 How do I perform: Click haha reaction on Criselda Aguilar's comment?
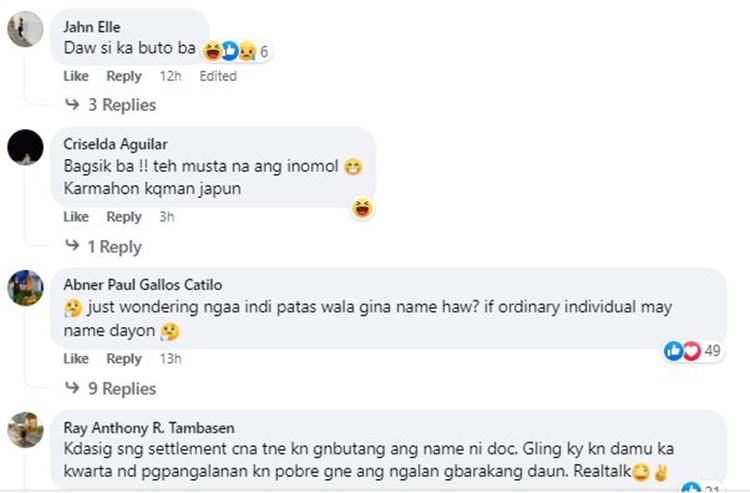click(361, 208)
